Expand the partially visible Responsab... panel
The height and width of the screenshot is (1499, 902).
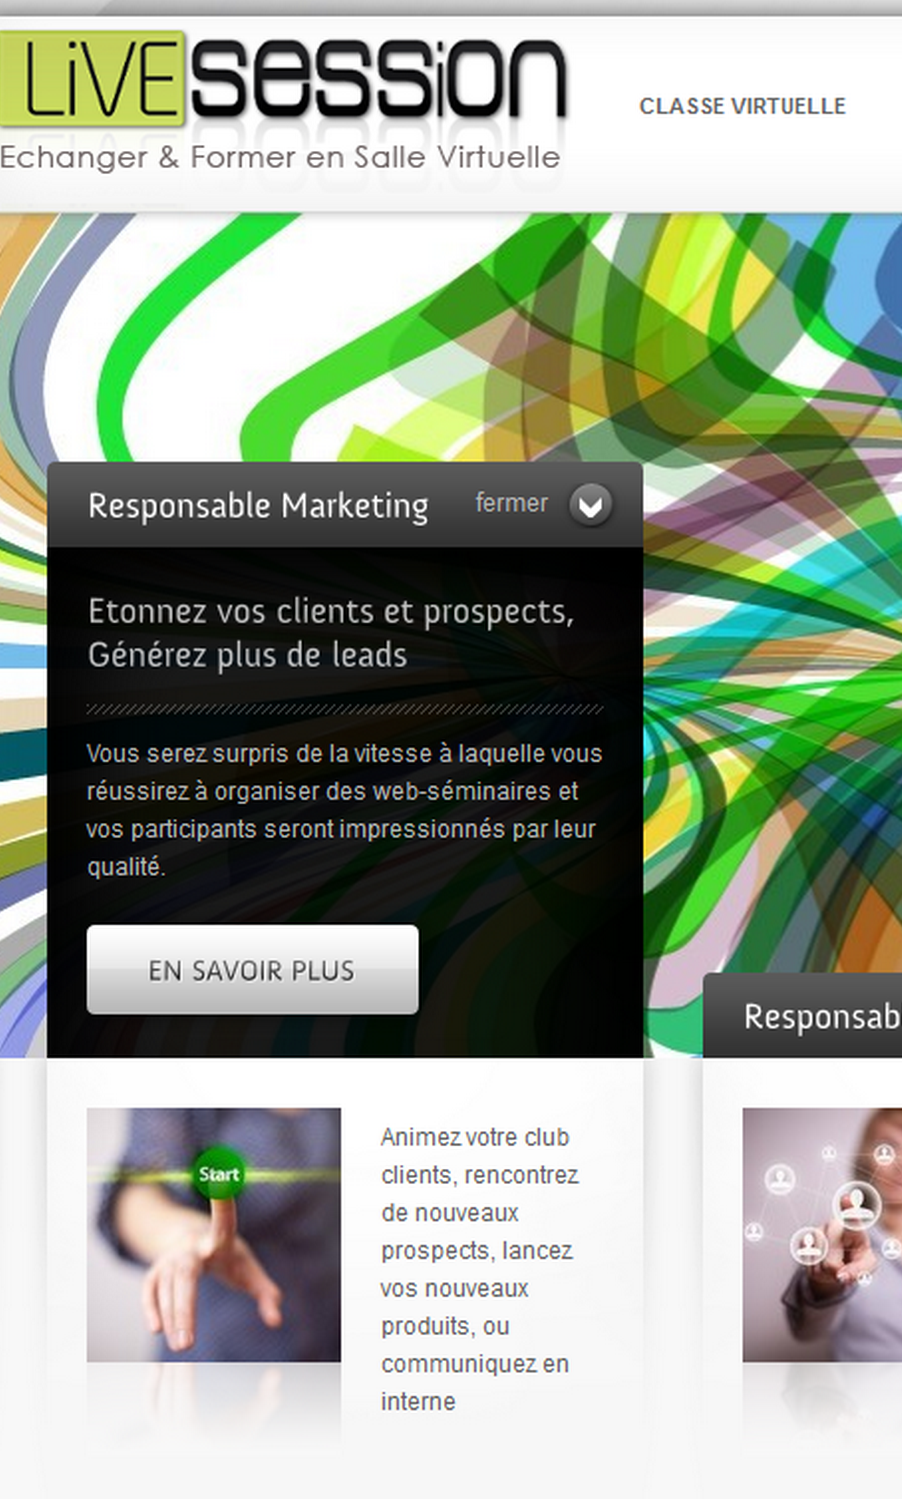(x=802, y=1016)
